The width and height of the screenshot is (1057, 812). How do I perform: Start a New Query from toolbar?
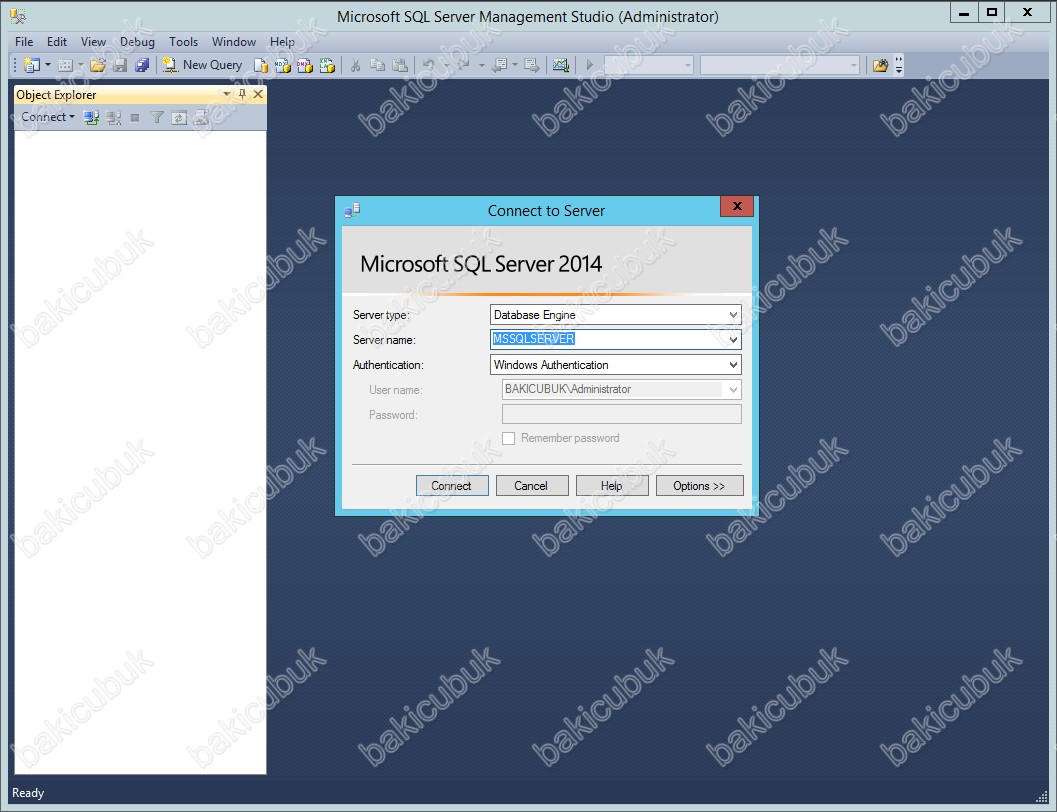[202, 65]
